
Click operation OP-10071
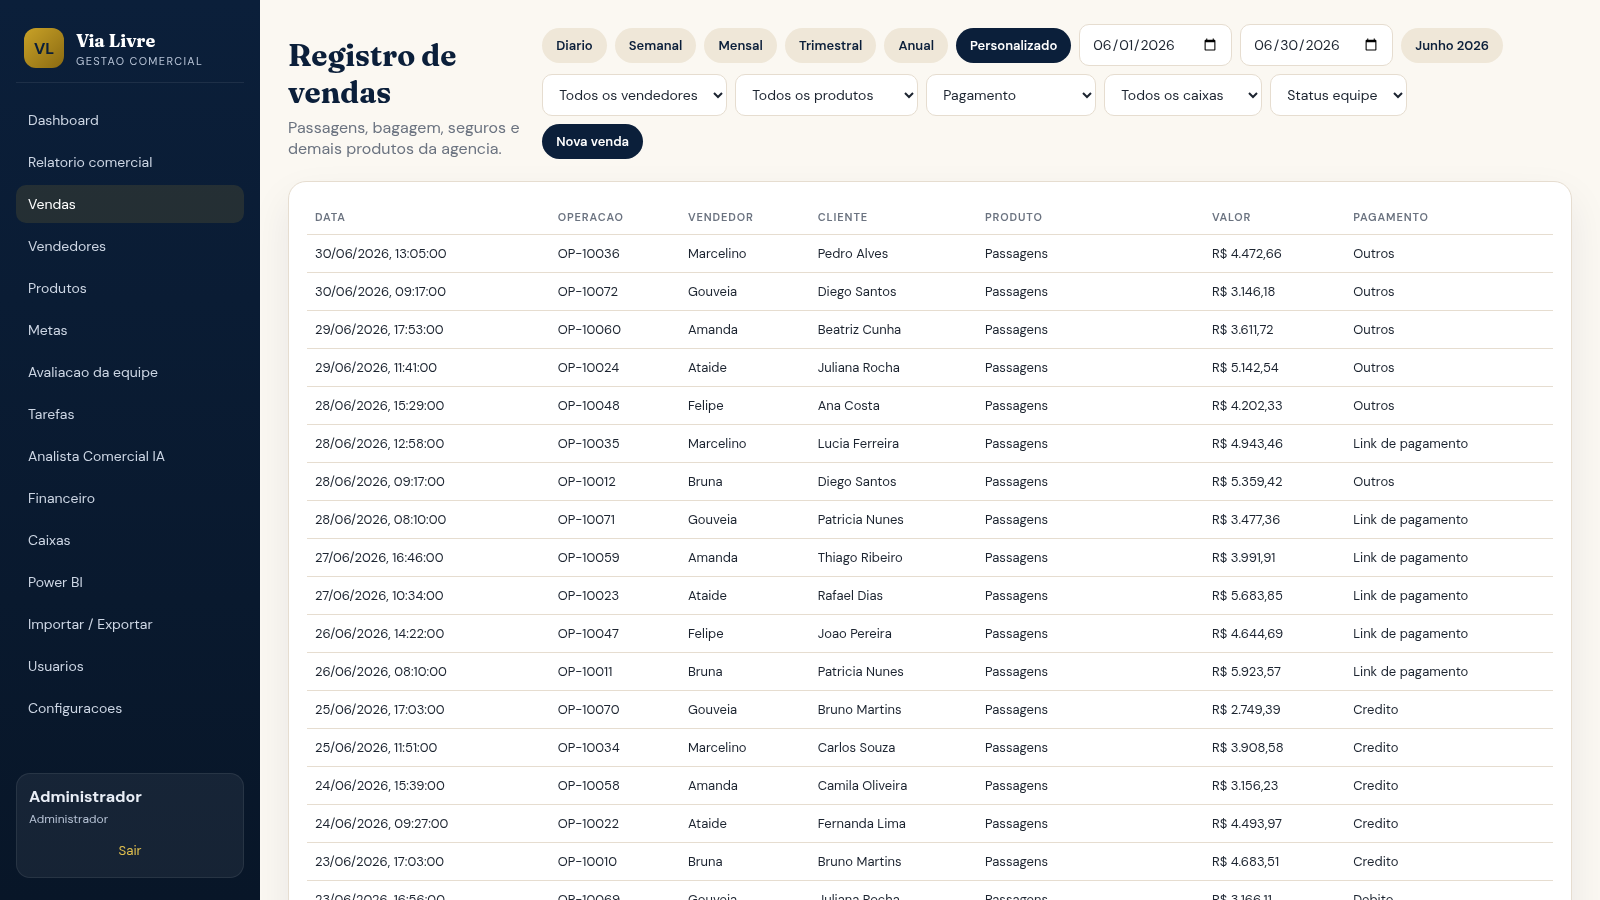pos(586,520)
